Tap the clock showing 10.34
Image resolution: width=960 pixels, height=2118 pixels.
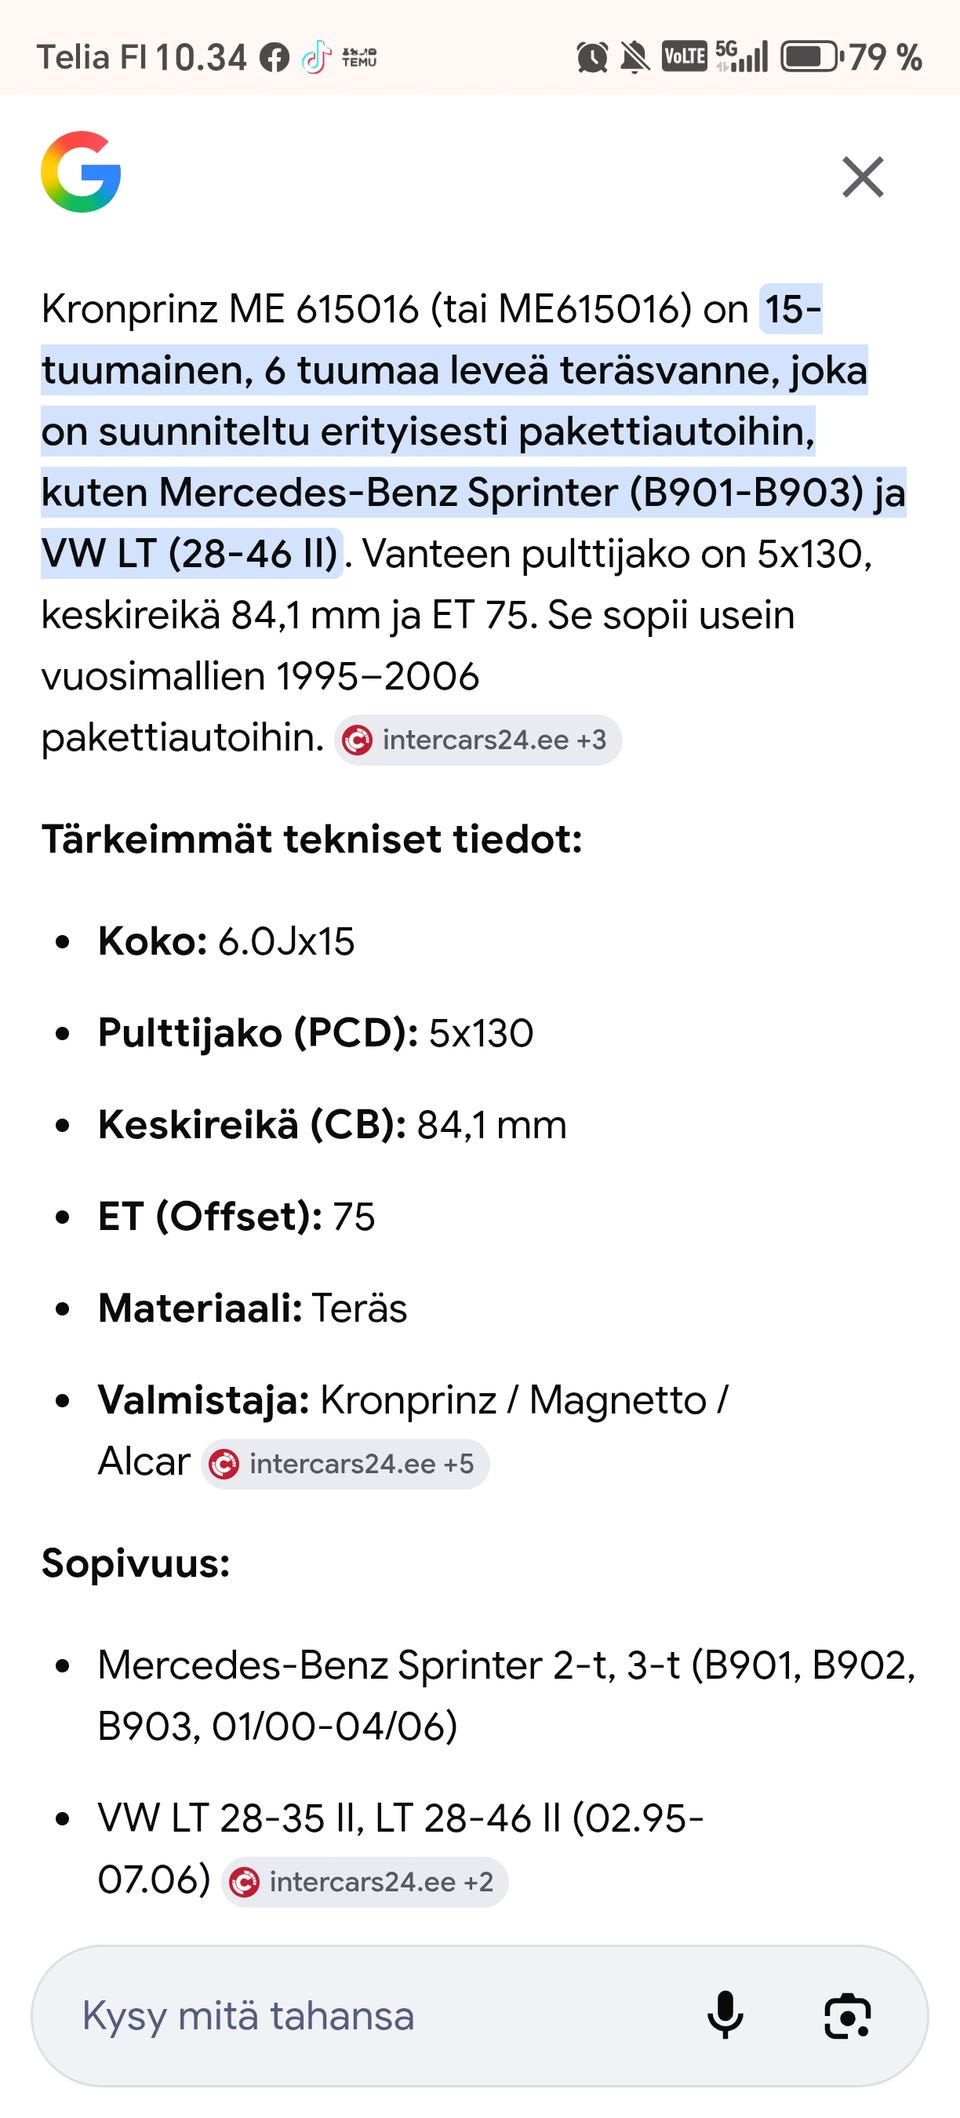pos(200,57)
